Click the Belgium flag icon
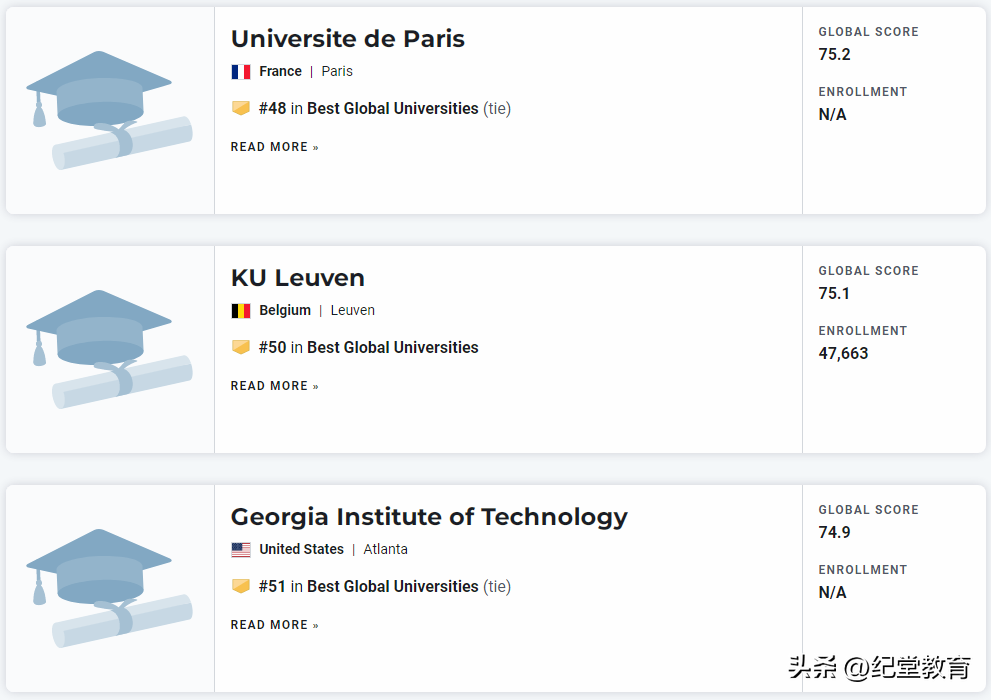 click(x=241, y=311)
